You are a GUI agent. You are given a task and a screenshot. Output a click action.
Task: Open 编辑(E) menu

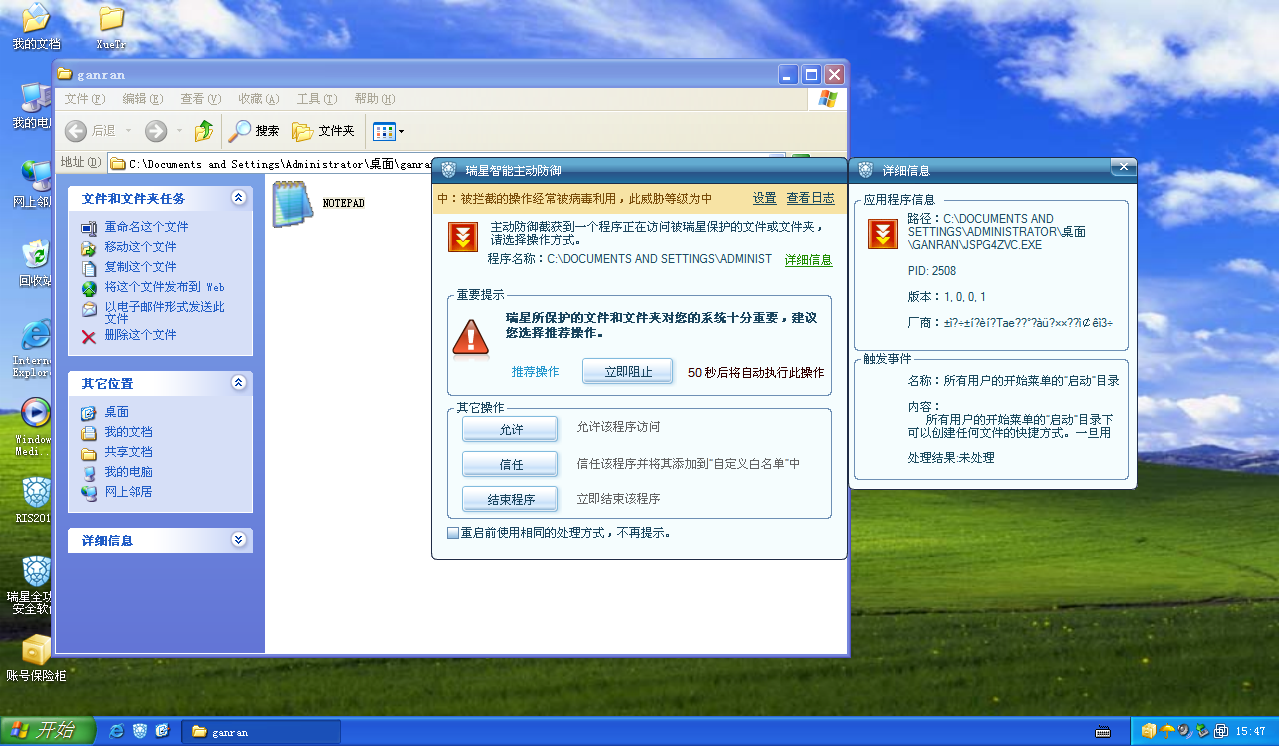point(143,99)
